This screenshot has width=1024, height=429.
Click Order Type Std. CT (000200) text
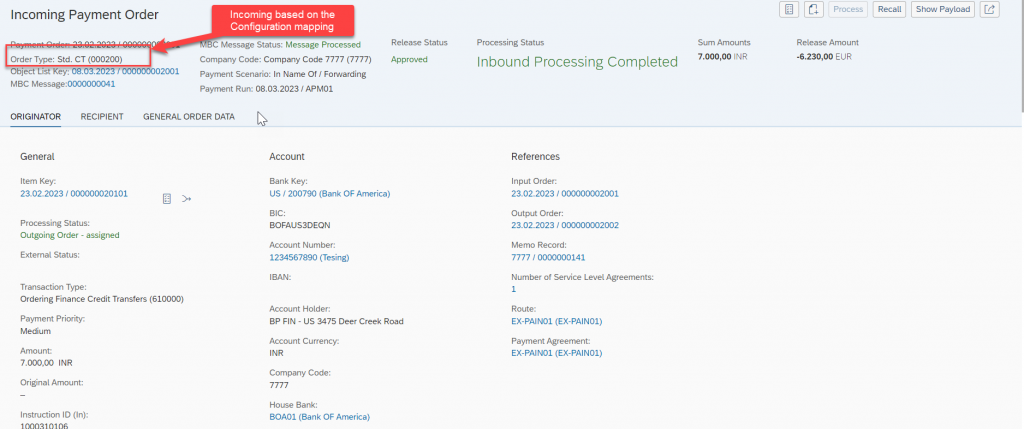[x=66, y=59]
